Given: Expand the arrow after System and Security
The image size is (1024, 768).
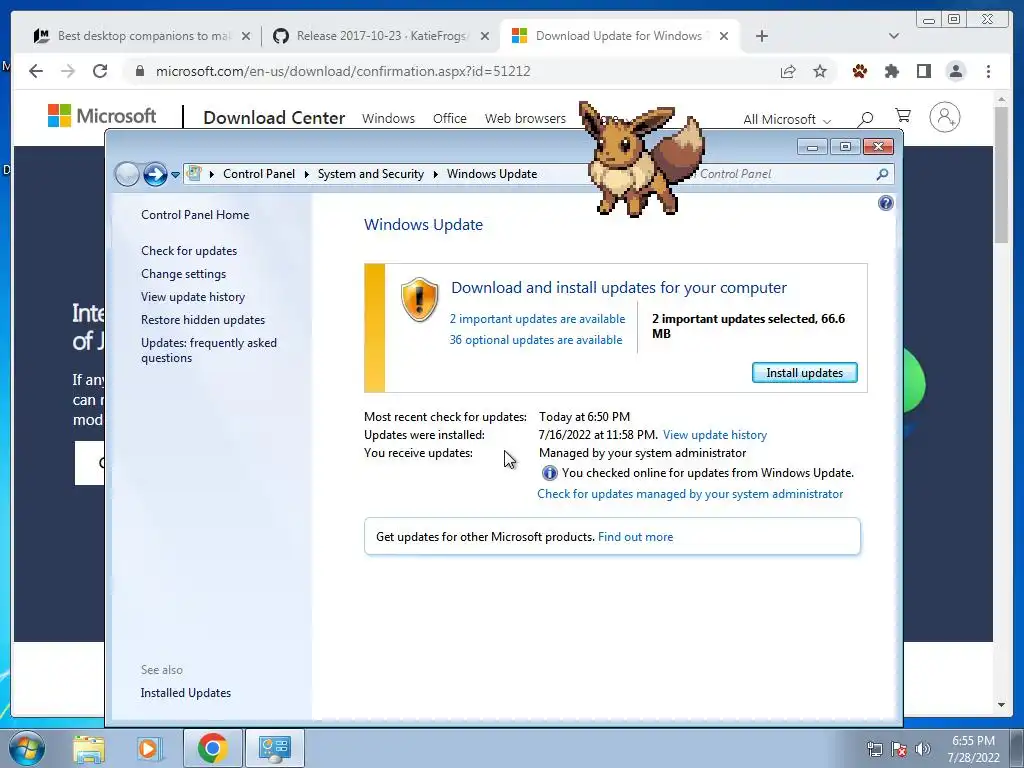Looking at the screenshot, I should 436,174.
